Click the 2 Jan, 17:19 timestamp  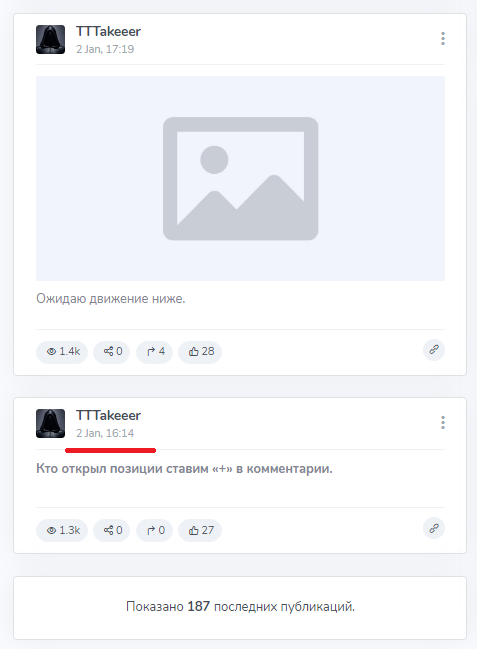pos(105,49)
